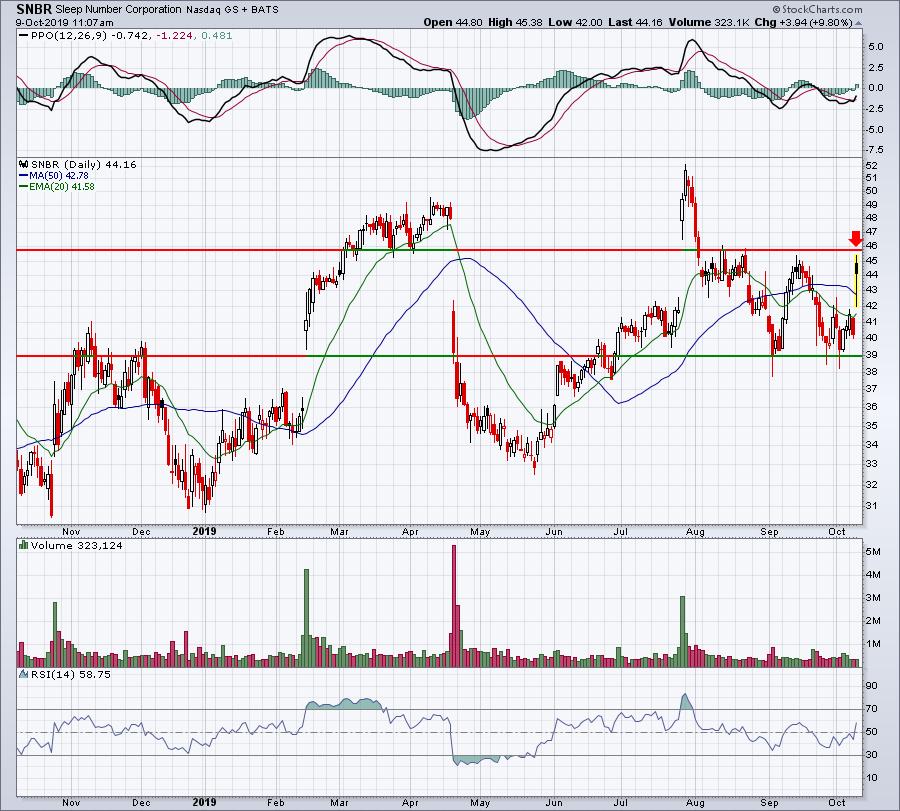Click the green line swatch for EMA(20)

tap(24, 187)
